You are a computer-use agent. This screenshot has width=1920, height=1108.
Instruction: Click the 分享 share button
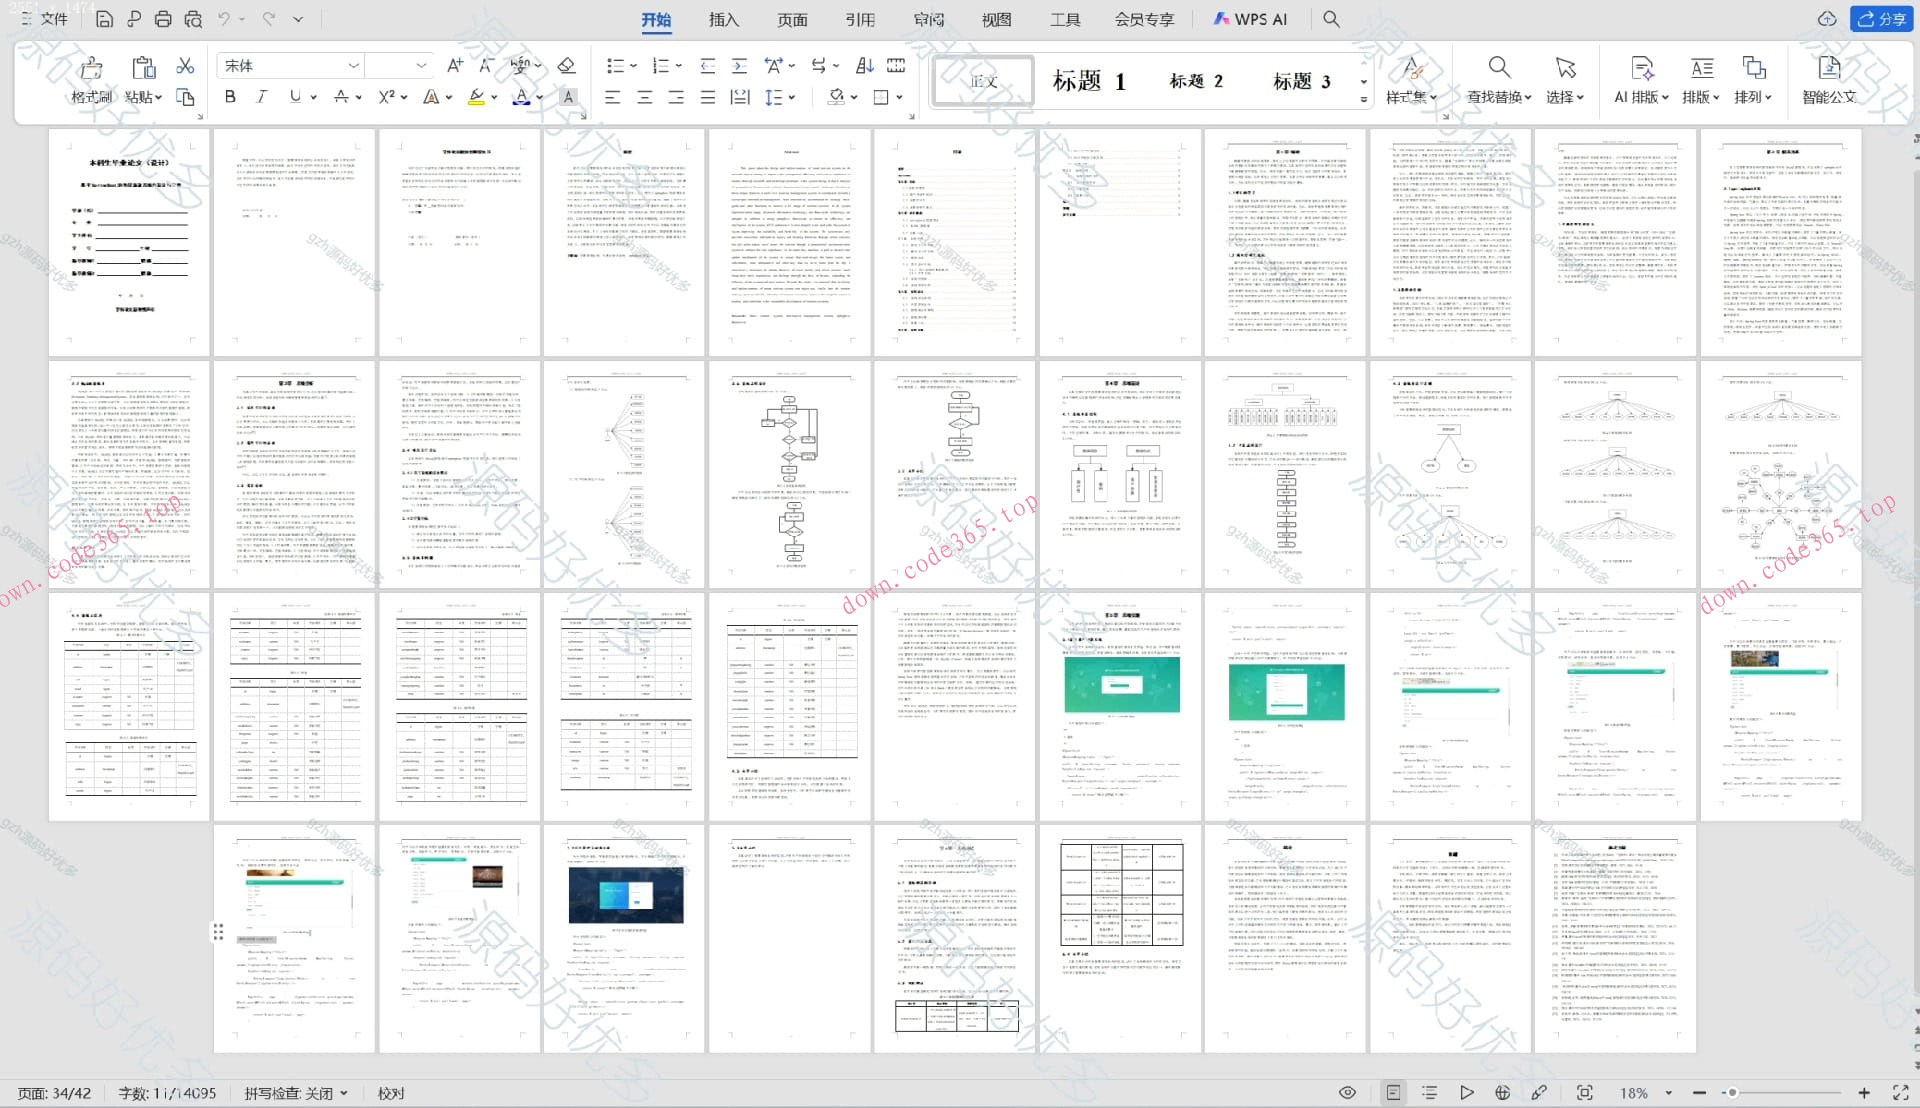pos(1883,19)
